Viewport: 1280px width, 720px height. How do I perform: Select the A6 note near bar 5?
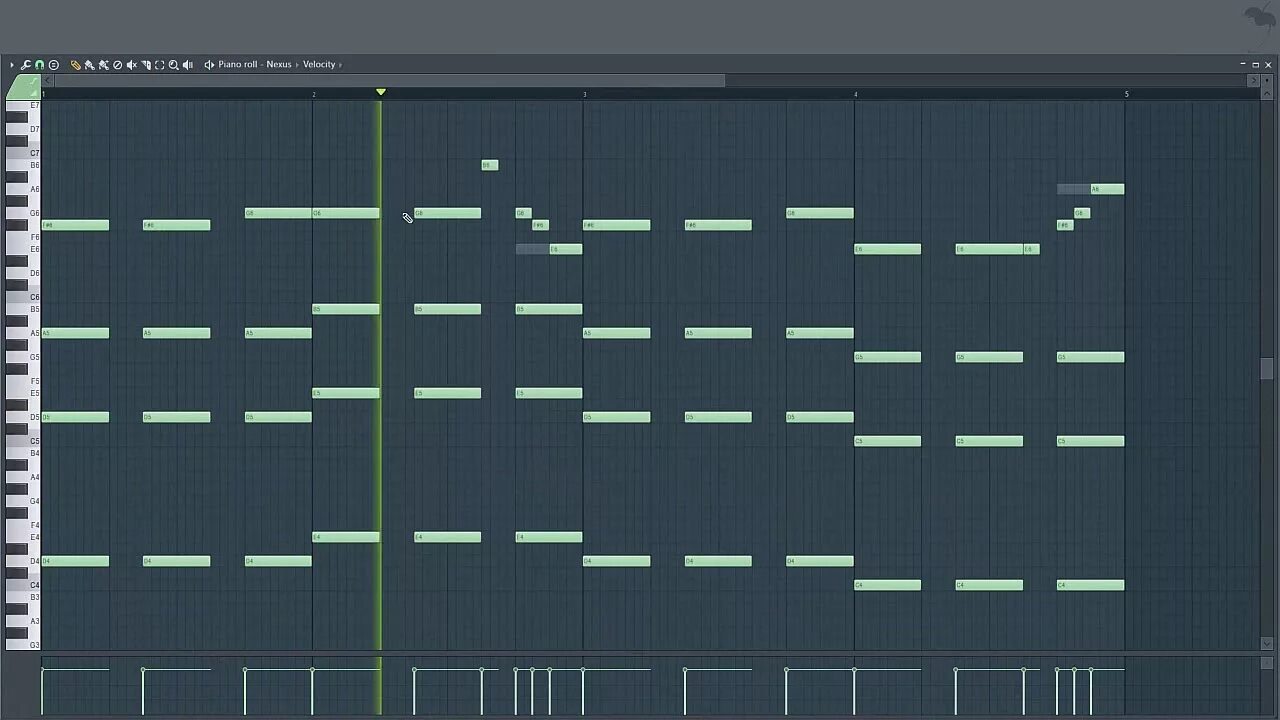(x=1107, y=189)
